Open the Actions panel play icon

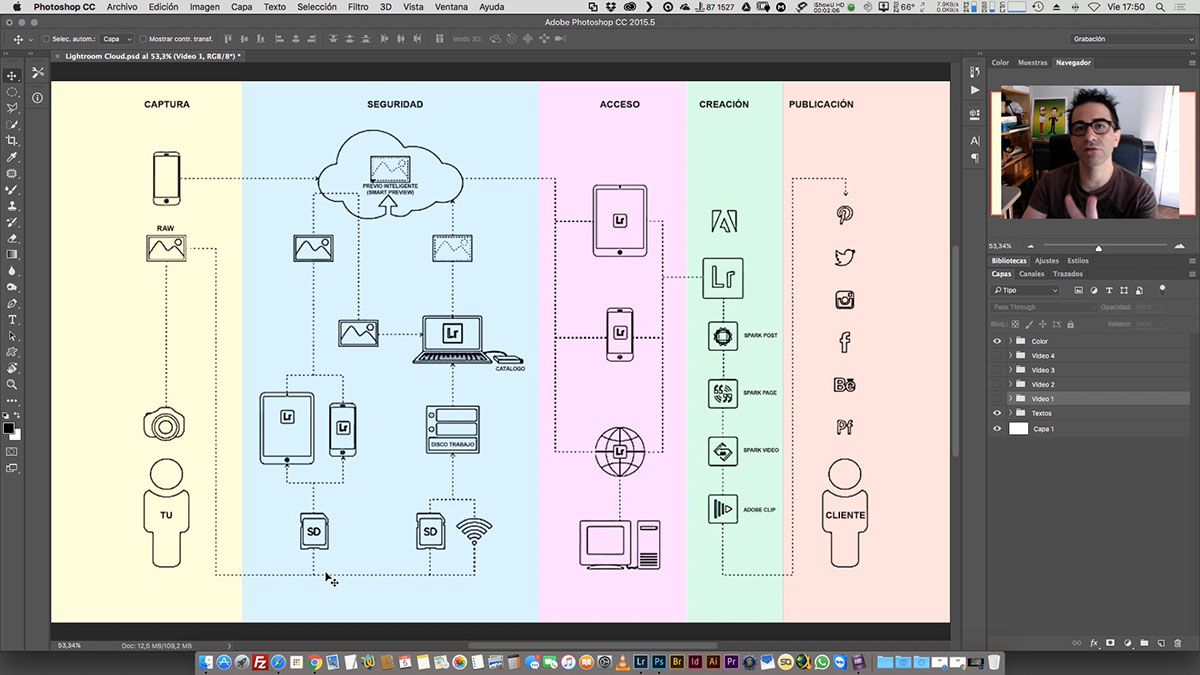click(x=975, y=90)
